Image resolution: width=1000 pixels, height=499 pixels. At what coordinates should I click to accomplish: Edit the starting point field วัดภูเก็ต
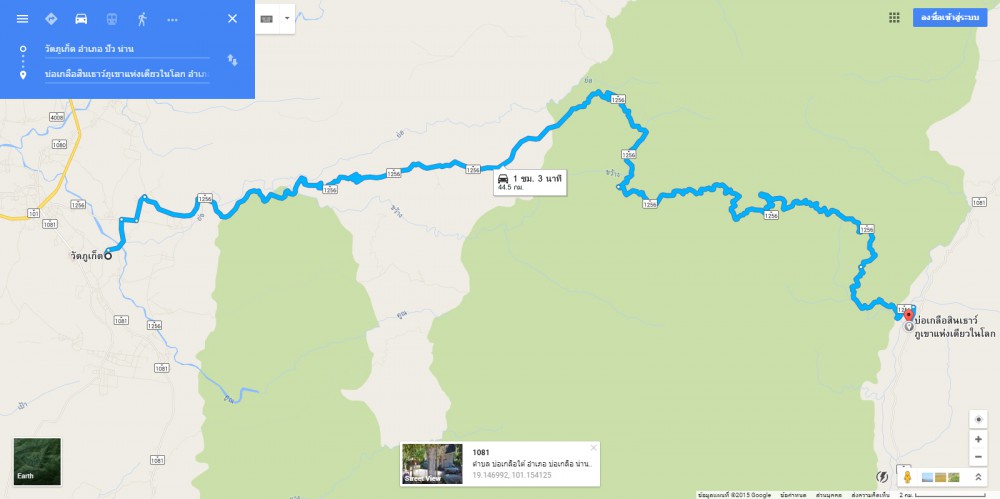click(127, 49)
